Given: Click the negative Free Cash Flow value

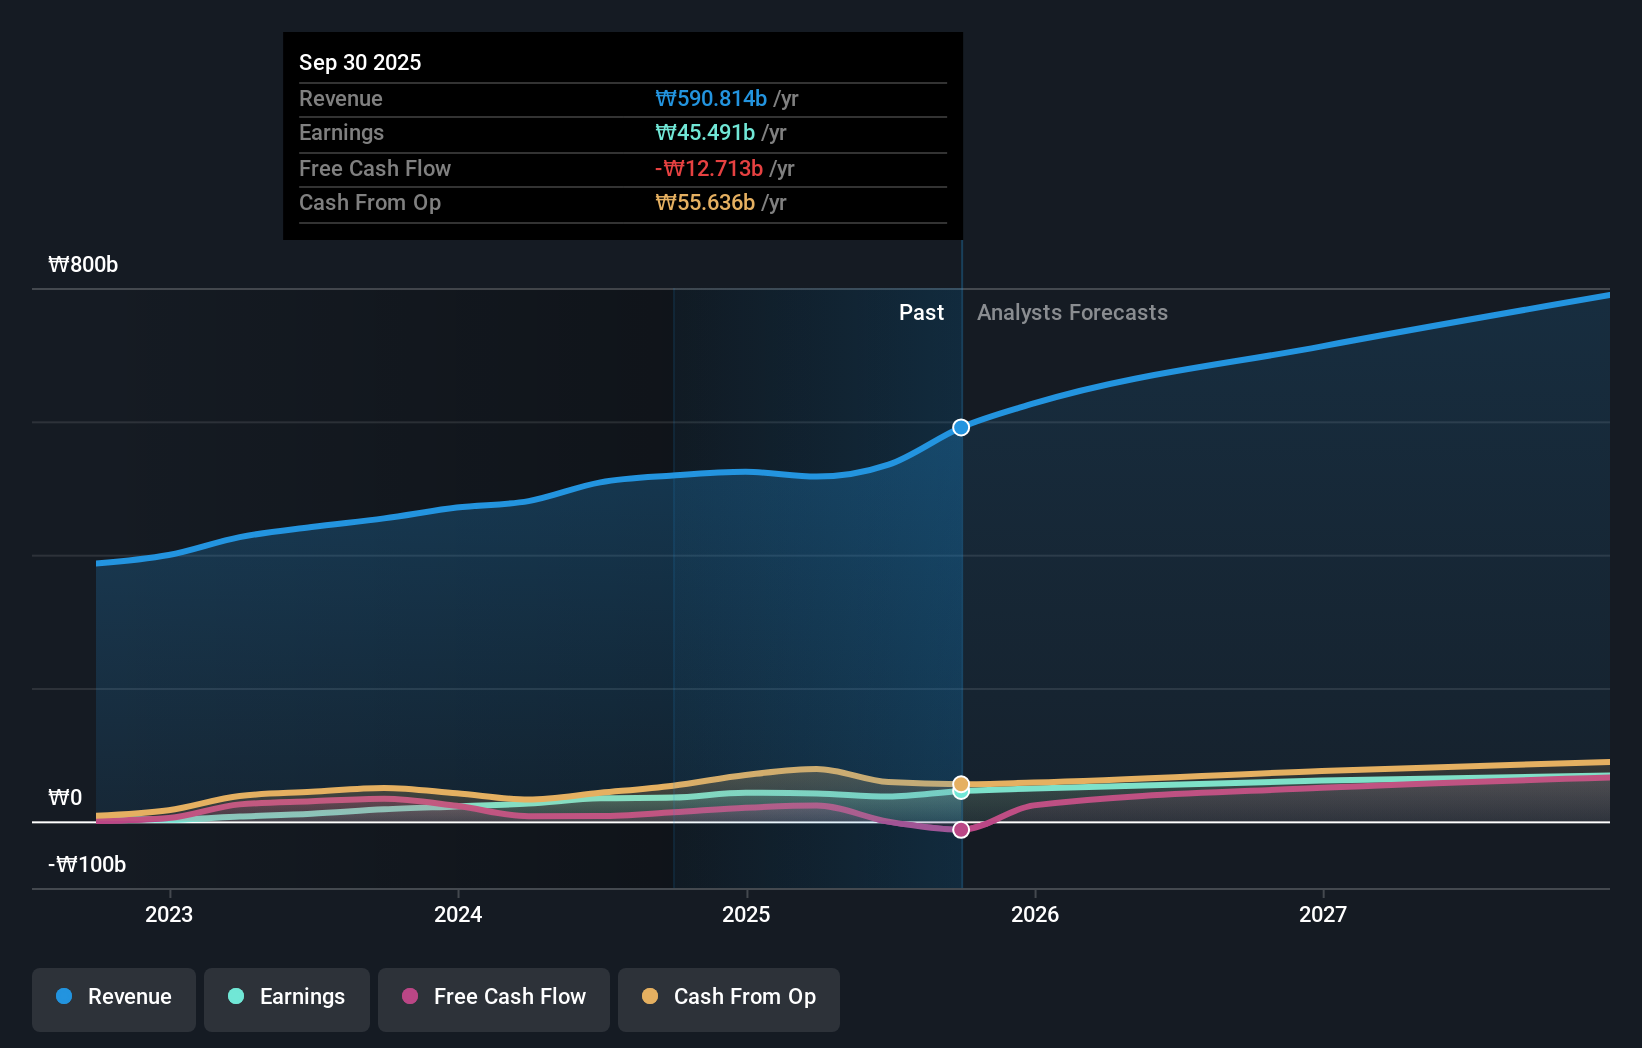Looking at the screenshot, I should pos(714,168).
